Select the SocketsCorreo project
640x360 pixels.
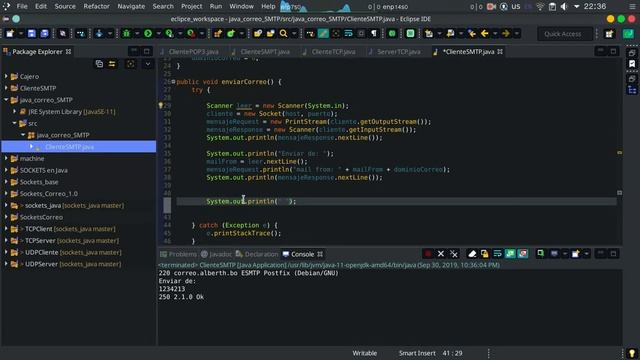(41, 217)
